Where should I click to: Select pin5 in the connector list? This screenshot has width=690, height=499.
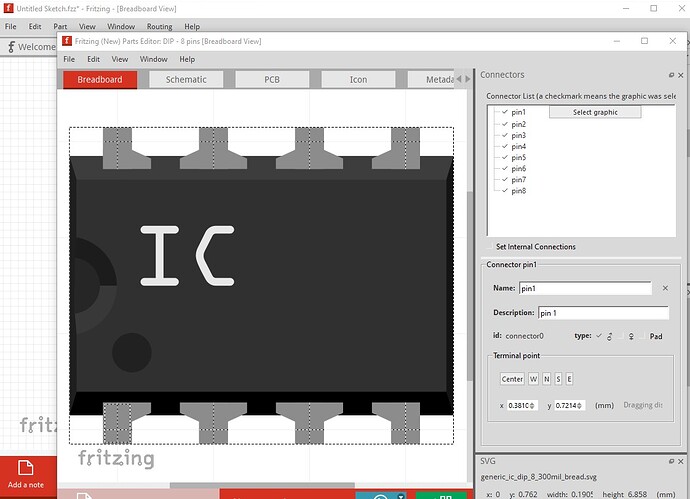pyautogui.click(x=518, y=157)
